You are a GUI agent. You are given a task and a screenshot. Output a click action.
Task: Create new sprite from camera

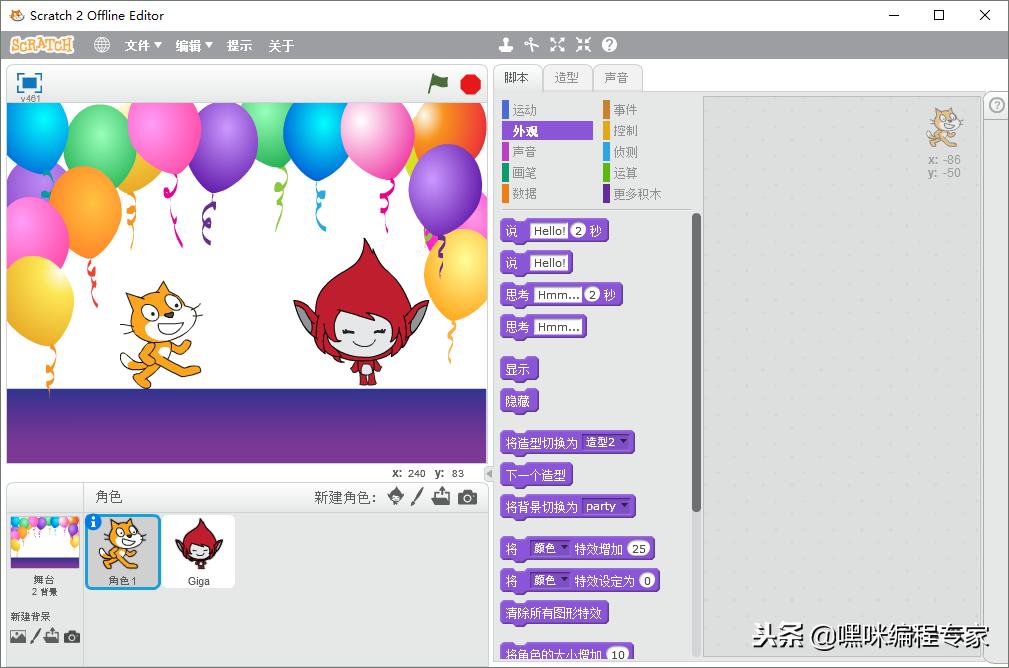point(467,496)
